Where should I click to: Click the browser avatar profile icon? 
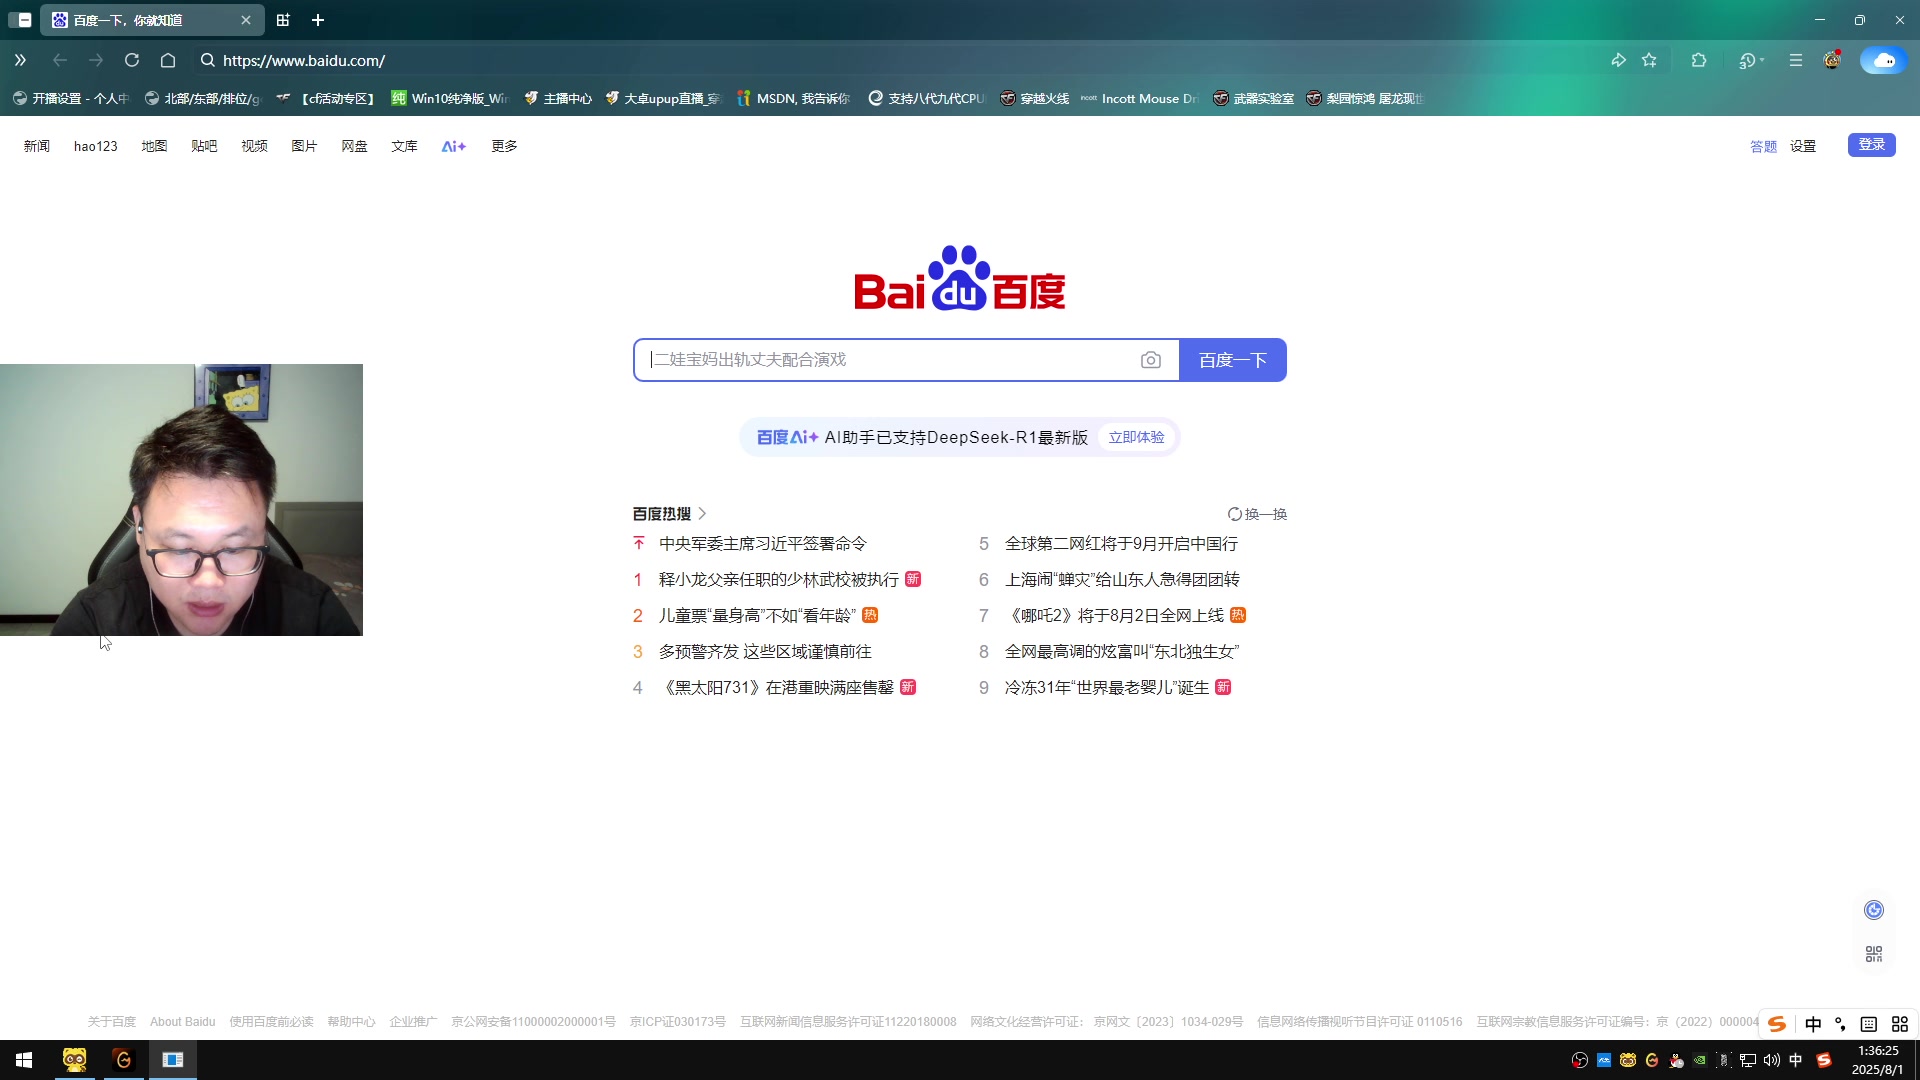[x=1832, y=60]
